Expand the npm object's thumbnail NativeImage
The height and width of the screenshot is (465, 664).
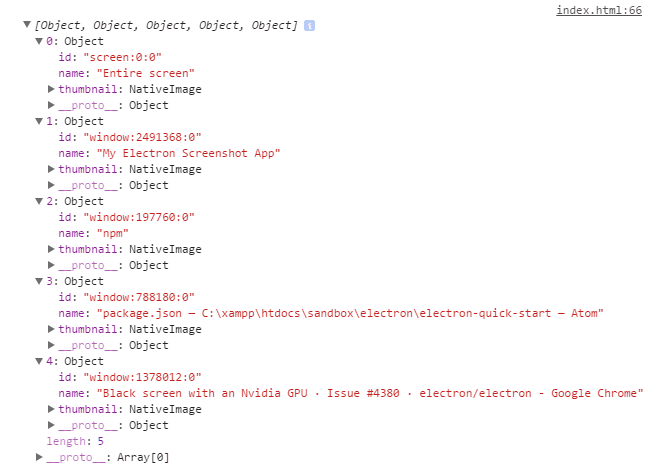pos(52,249)
